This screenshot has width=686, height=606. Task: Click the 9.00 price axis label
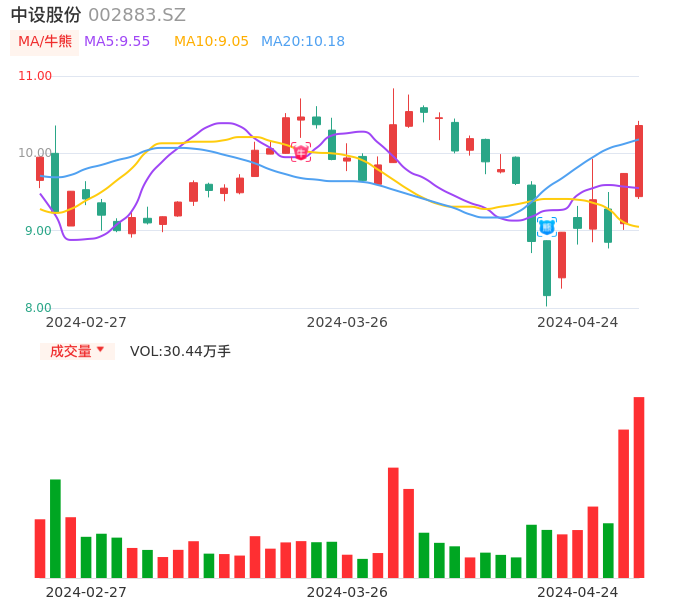38,231
